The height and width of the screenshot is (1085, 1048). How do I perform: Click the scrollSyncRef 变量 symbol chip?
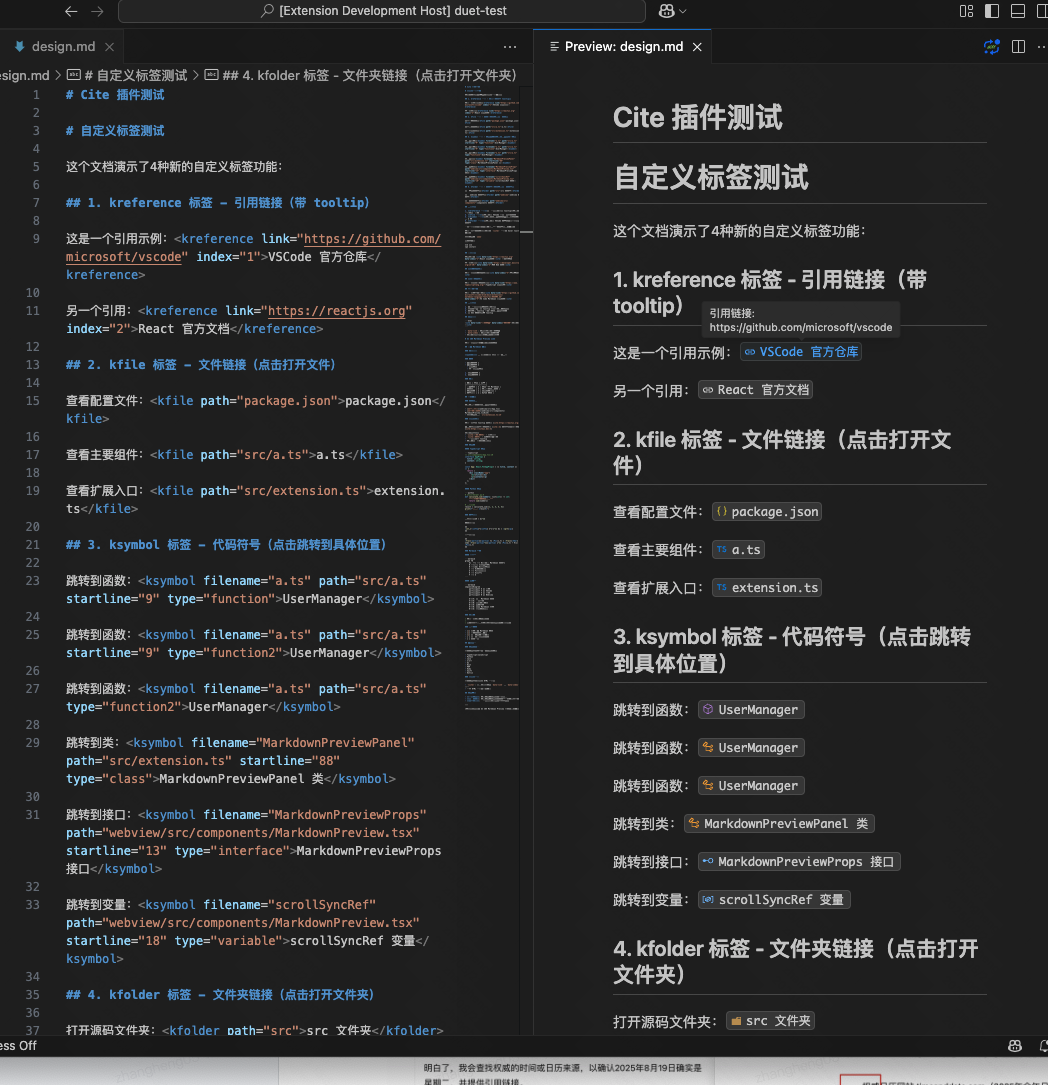773,900
